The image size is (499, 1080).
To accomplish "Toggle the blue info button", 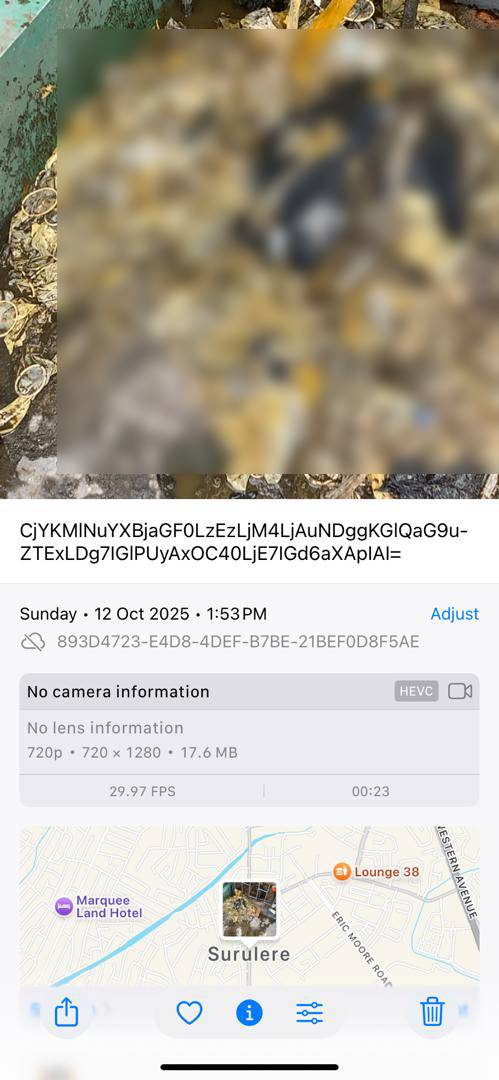I will coord(250,1012).
